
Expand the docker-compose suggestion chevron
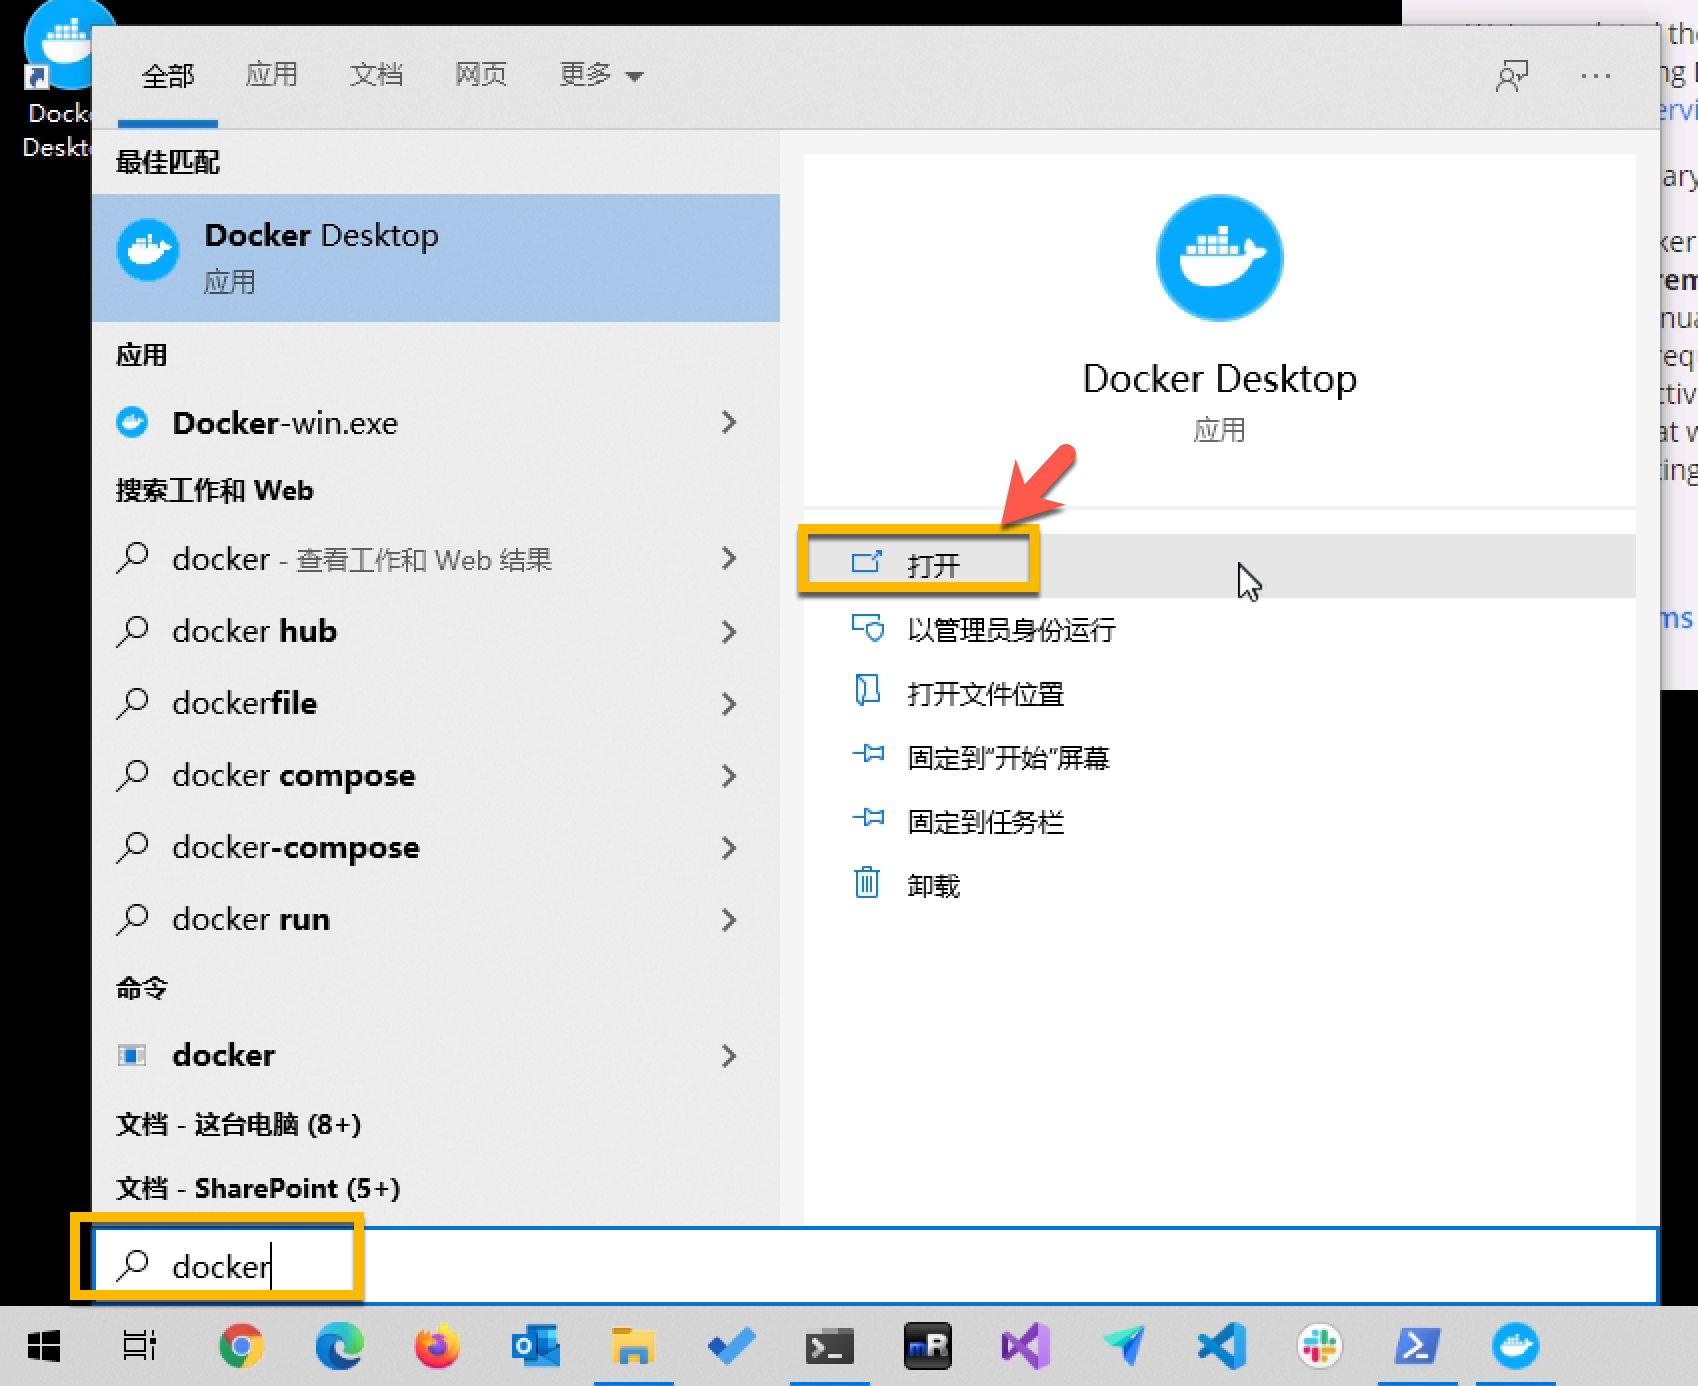729,847
